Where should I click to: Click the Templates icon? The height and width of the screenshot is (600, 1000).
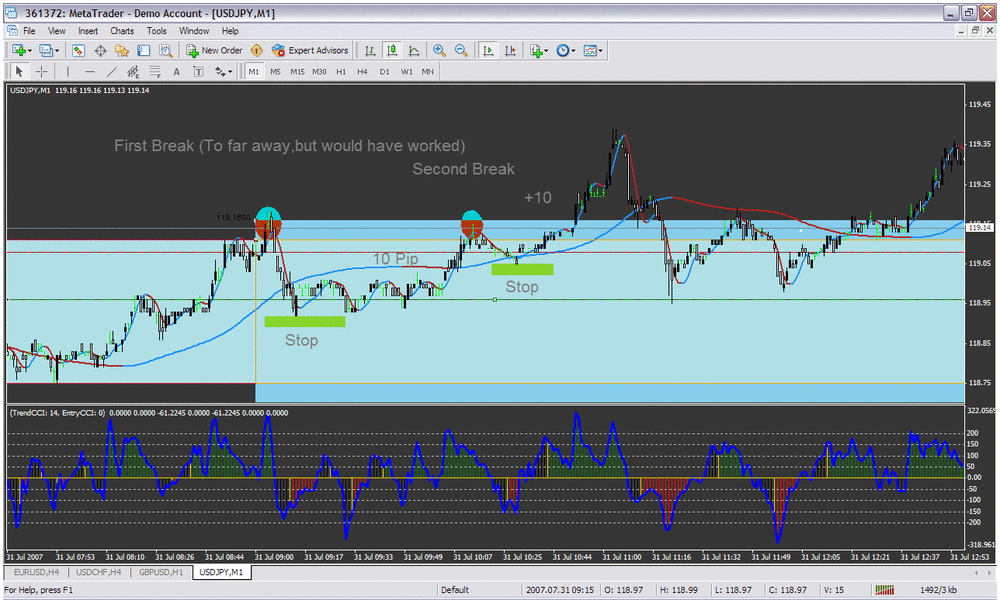tap(590, 50)
